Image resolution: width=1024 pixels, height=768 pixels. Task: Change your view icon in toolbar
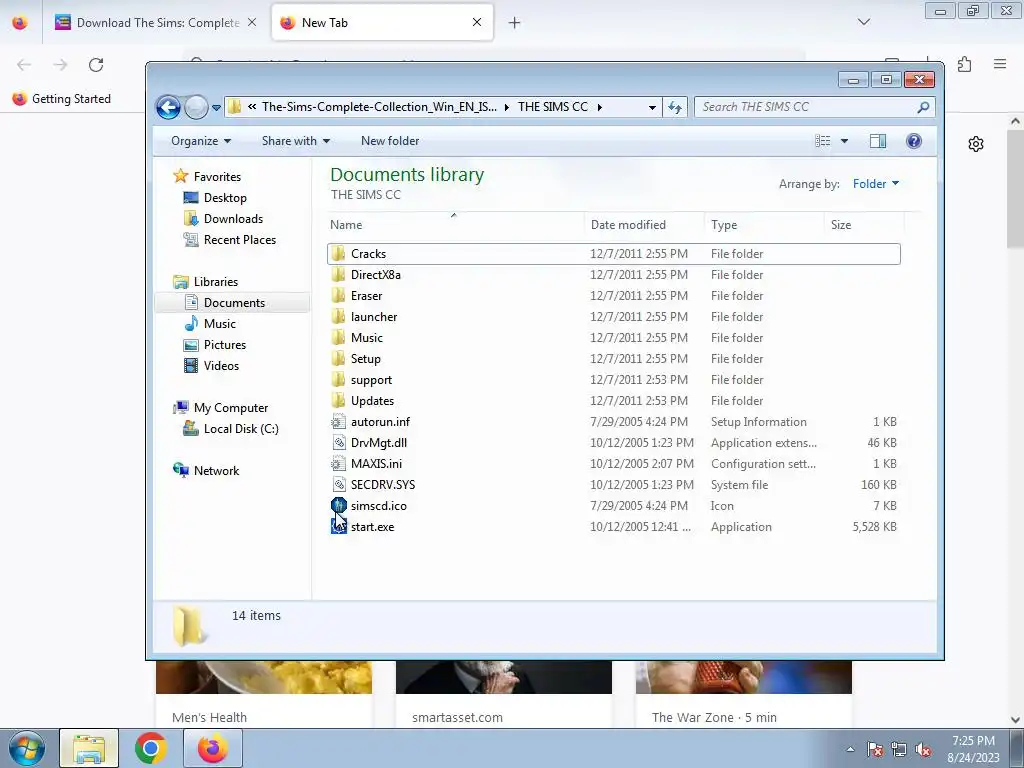(x=823, y=141)
